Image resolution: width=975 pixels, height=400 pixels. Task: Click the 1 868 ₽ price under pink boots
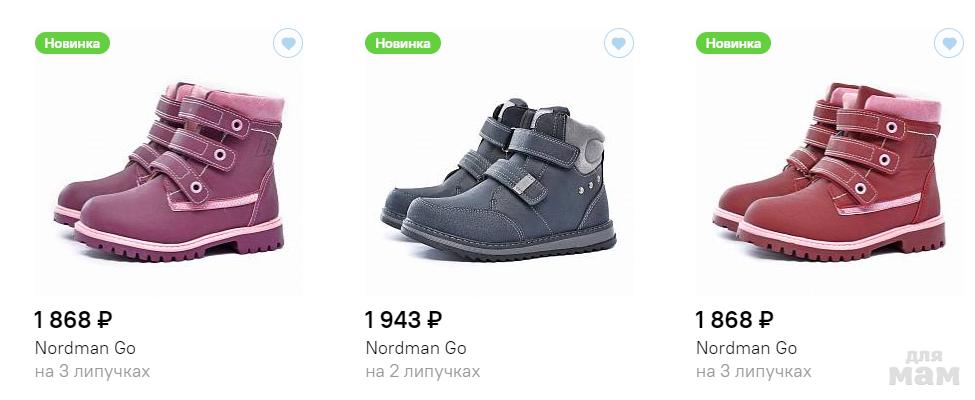tap(73, 320)
